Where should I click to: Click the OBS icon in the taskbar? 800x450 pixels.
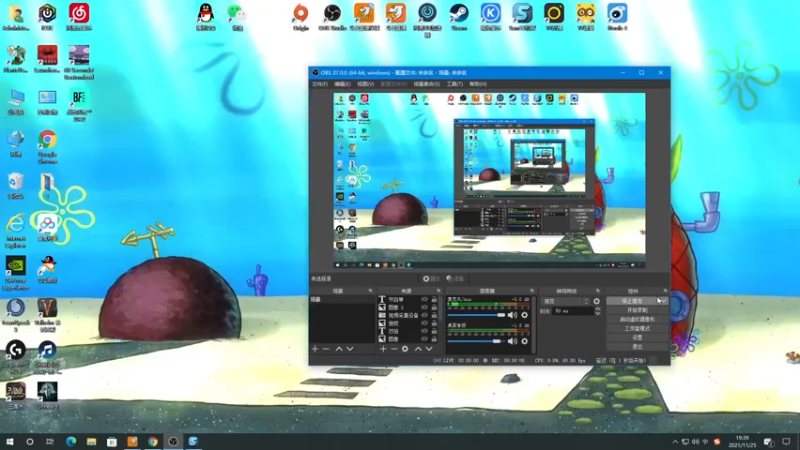pos(173,441)
